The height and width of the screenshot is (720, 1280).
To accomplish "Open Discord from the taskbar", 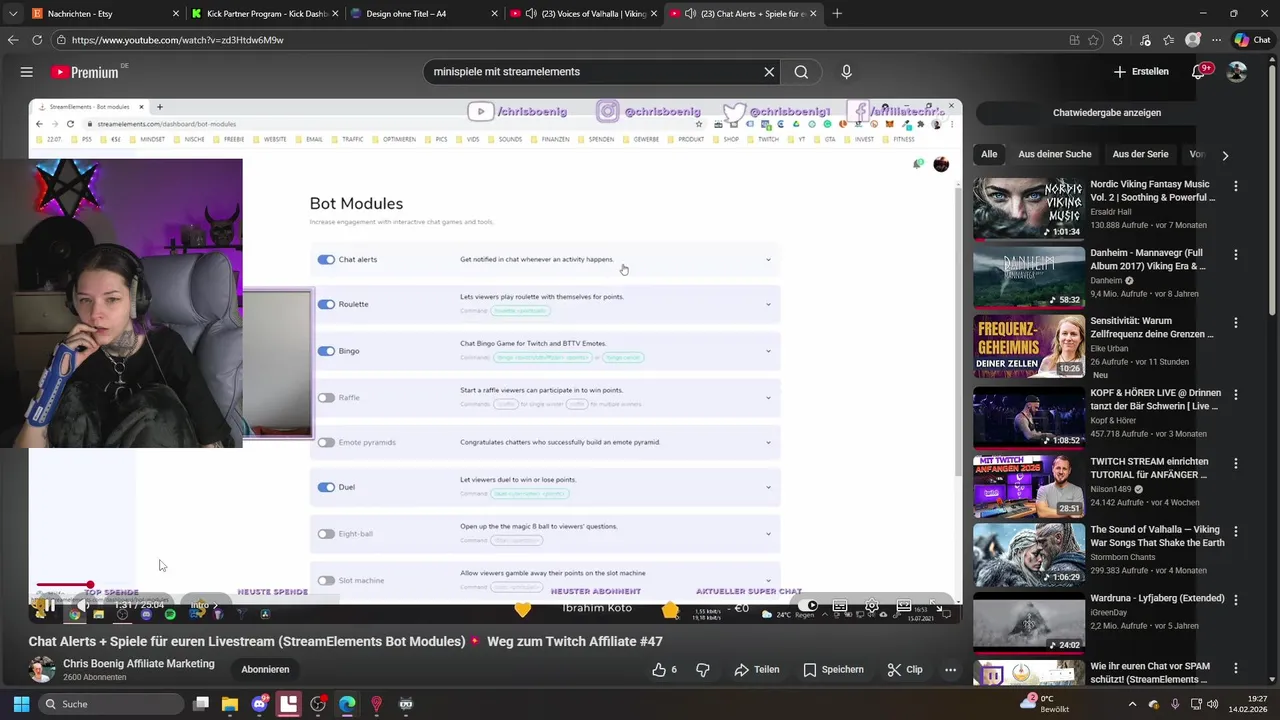I will point(260,704).
